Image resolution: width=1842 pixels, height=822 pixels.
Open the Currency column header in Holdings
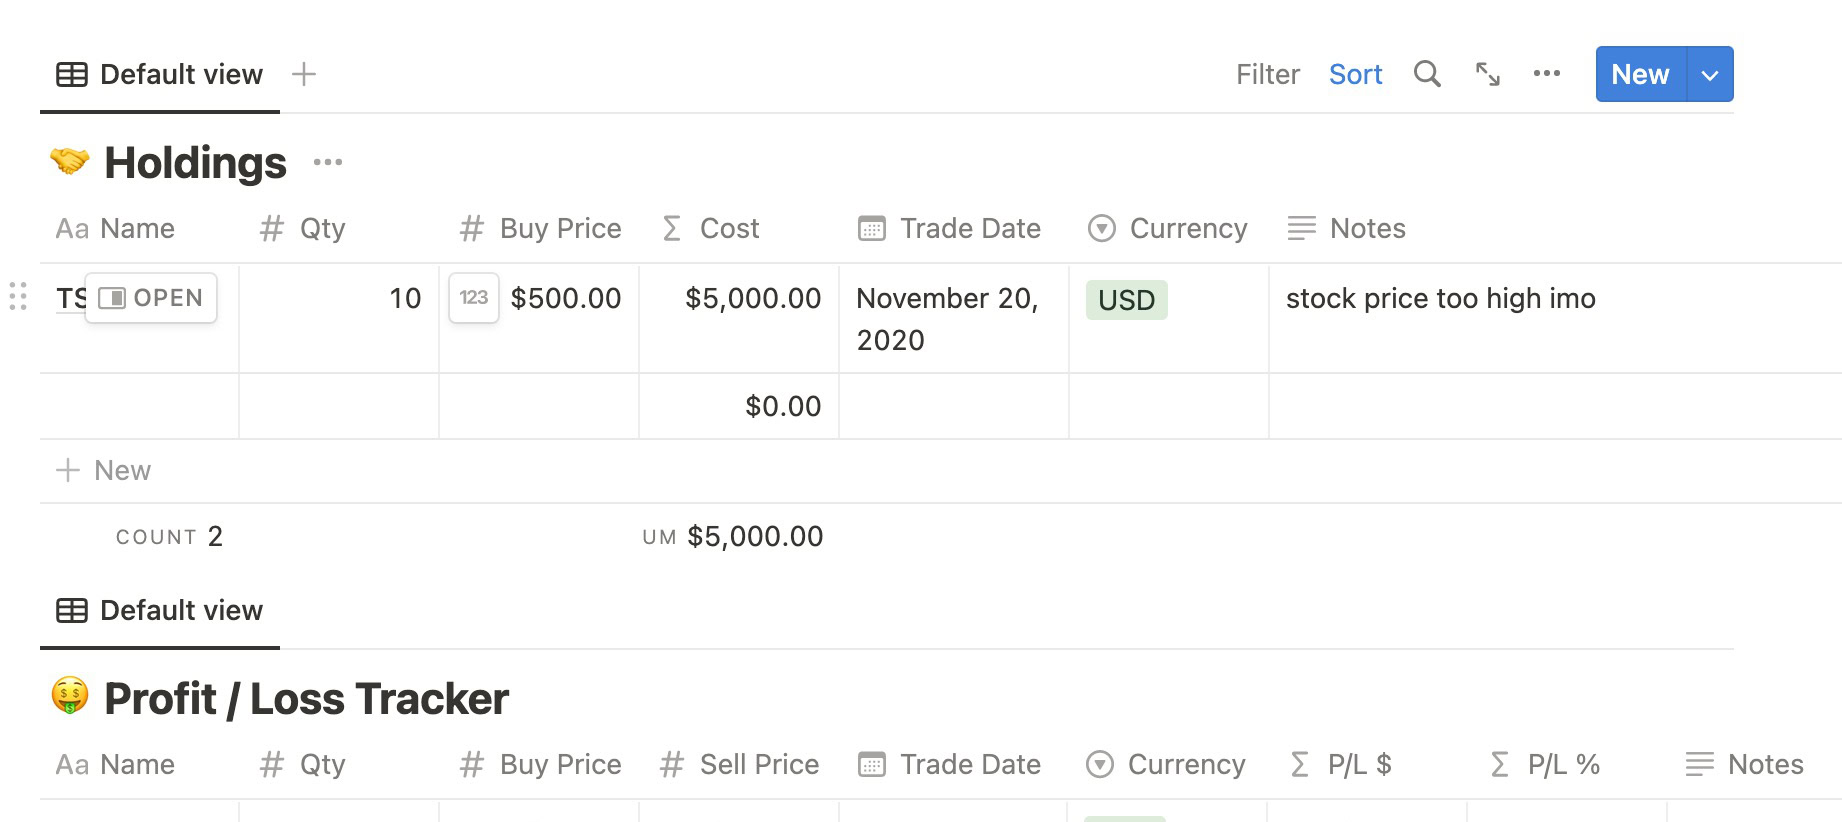[1168, 229]
